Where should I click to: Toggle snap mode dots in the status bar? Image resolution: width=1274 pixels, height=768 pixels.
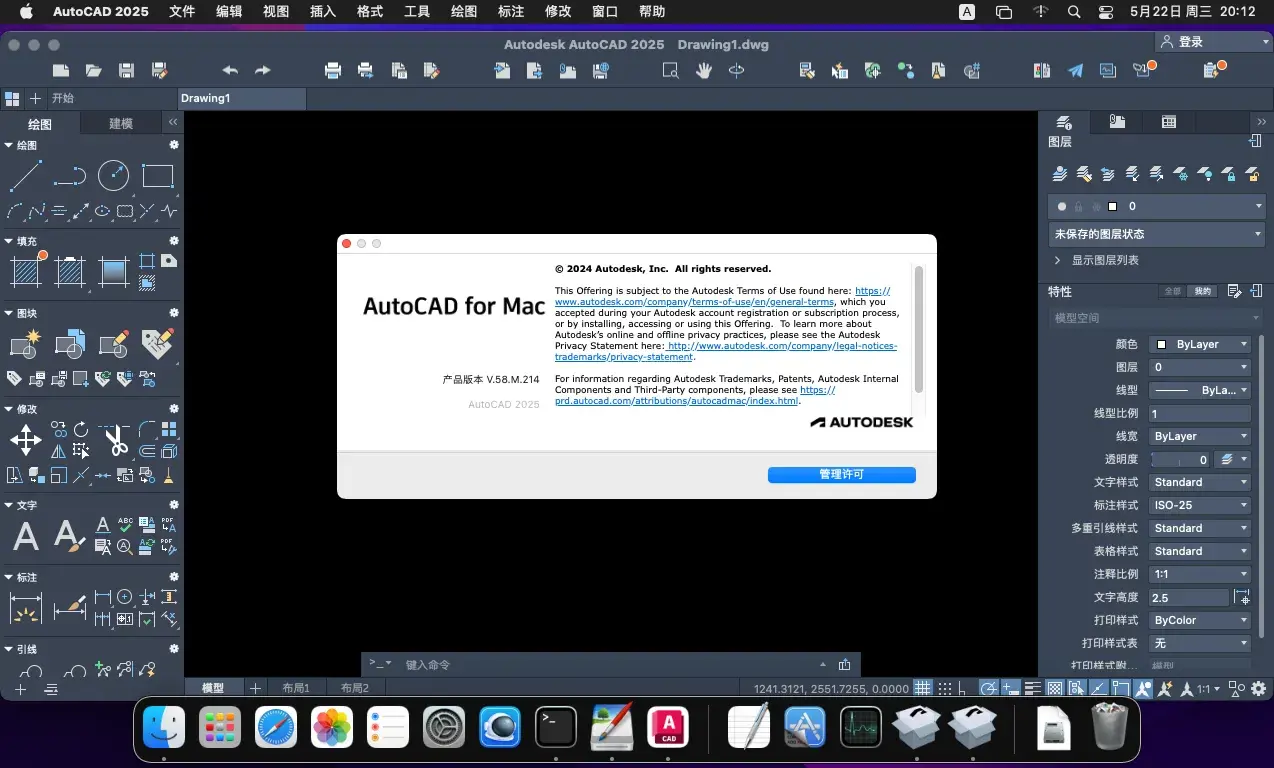[945, 689]
